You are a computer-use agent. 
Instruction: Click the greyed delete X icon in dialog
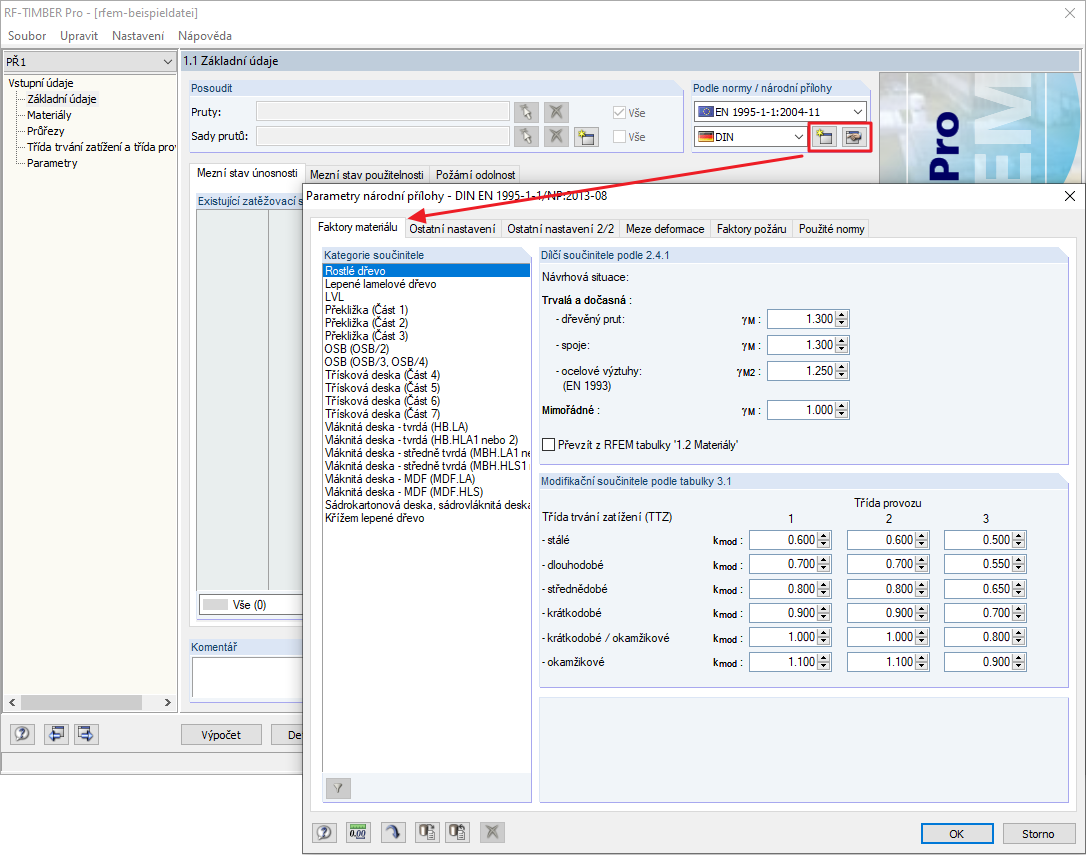coord(492,832)
